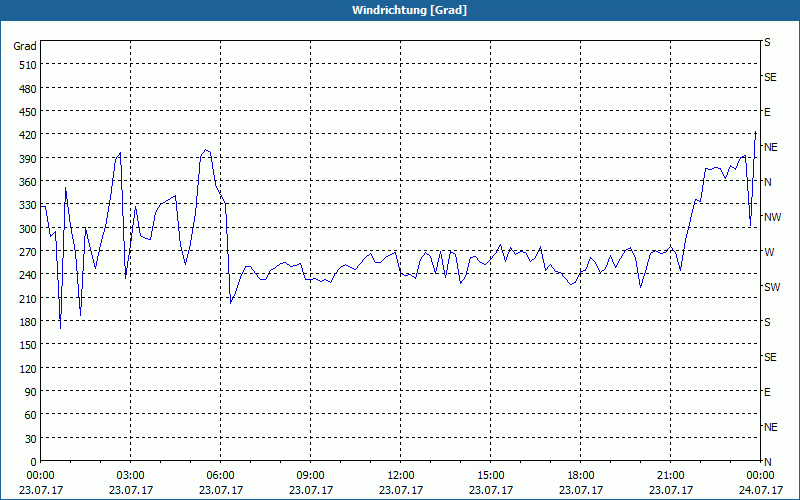Pick the 21:00 time label
This screenshot has width=800, height=500.
pos(670,476)
